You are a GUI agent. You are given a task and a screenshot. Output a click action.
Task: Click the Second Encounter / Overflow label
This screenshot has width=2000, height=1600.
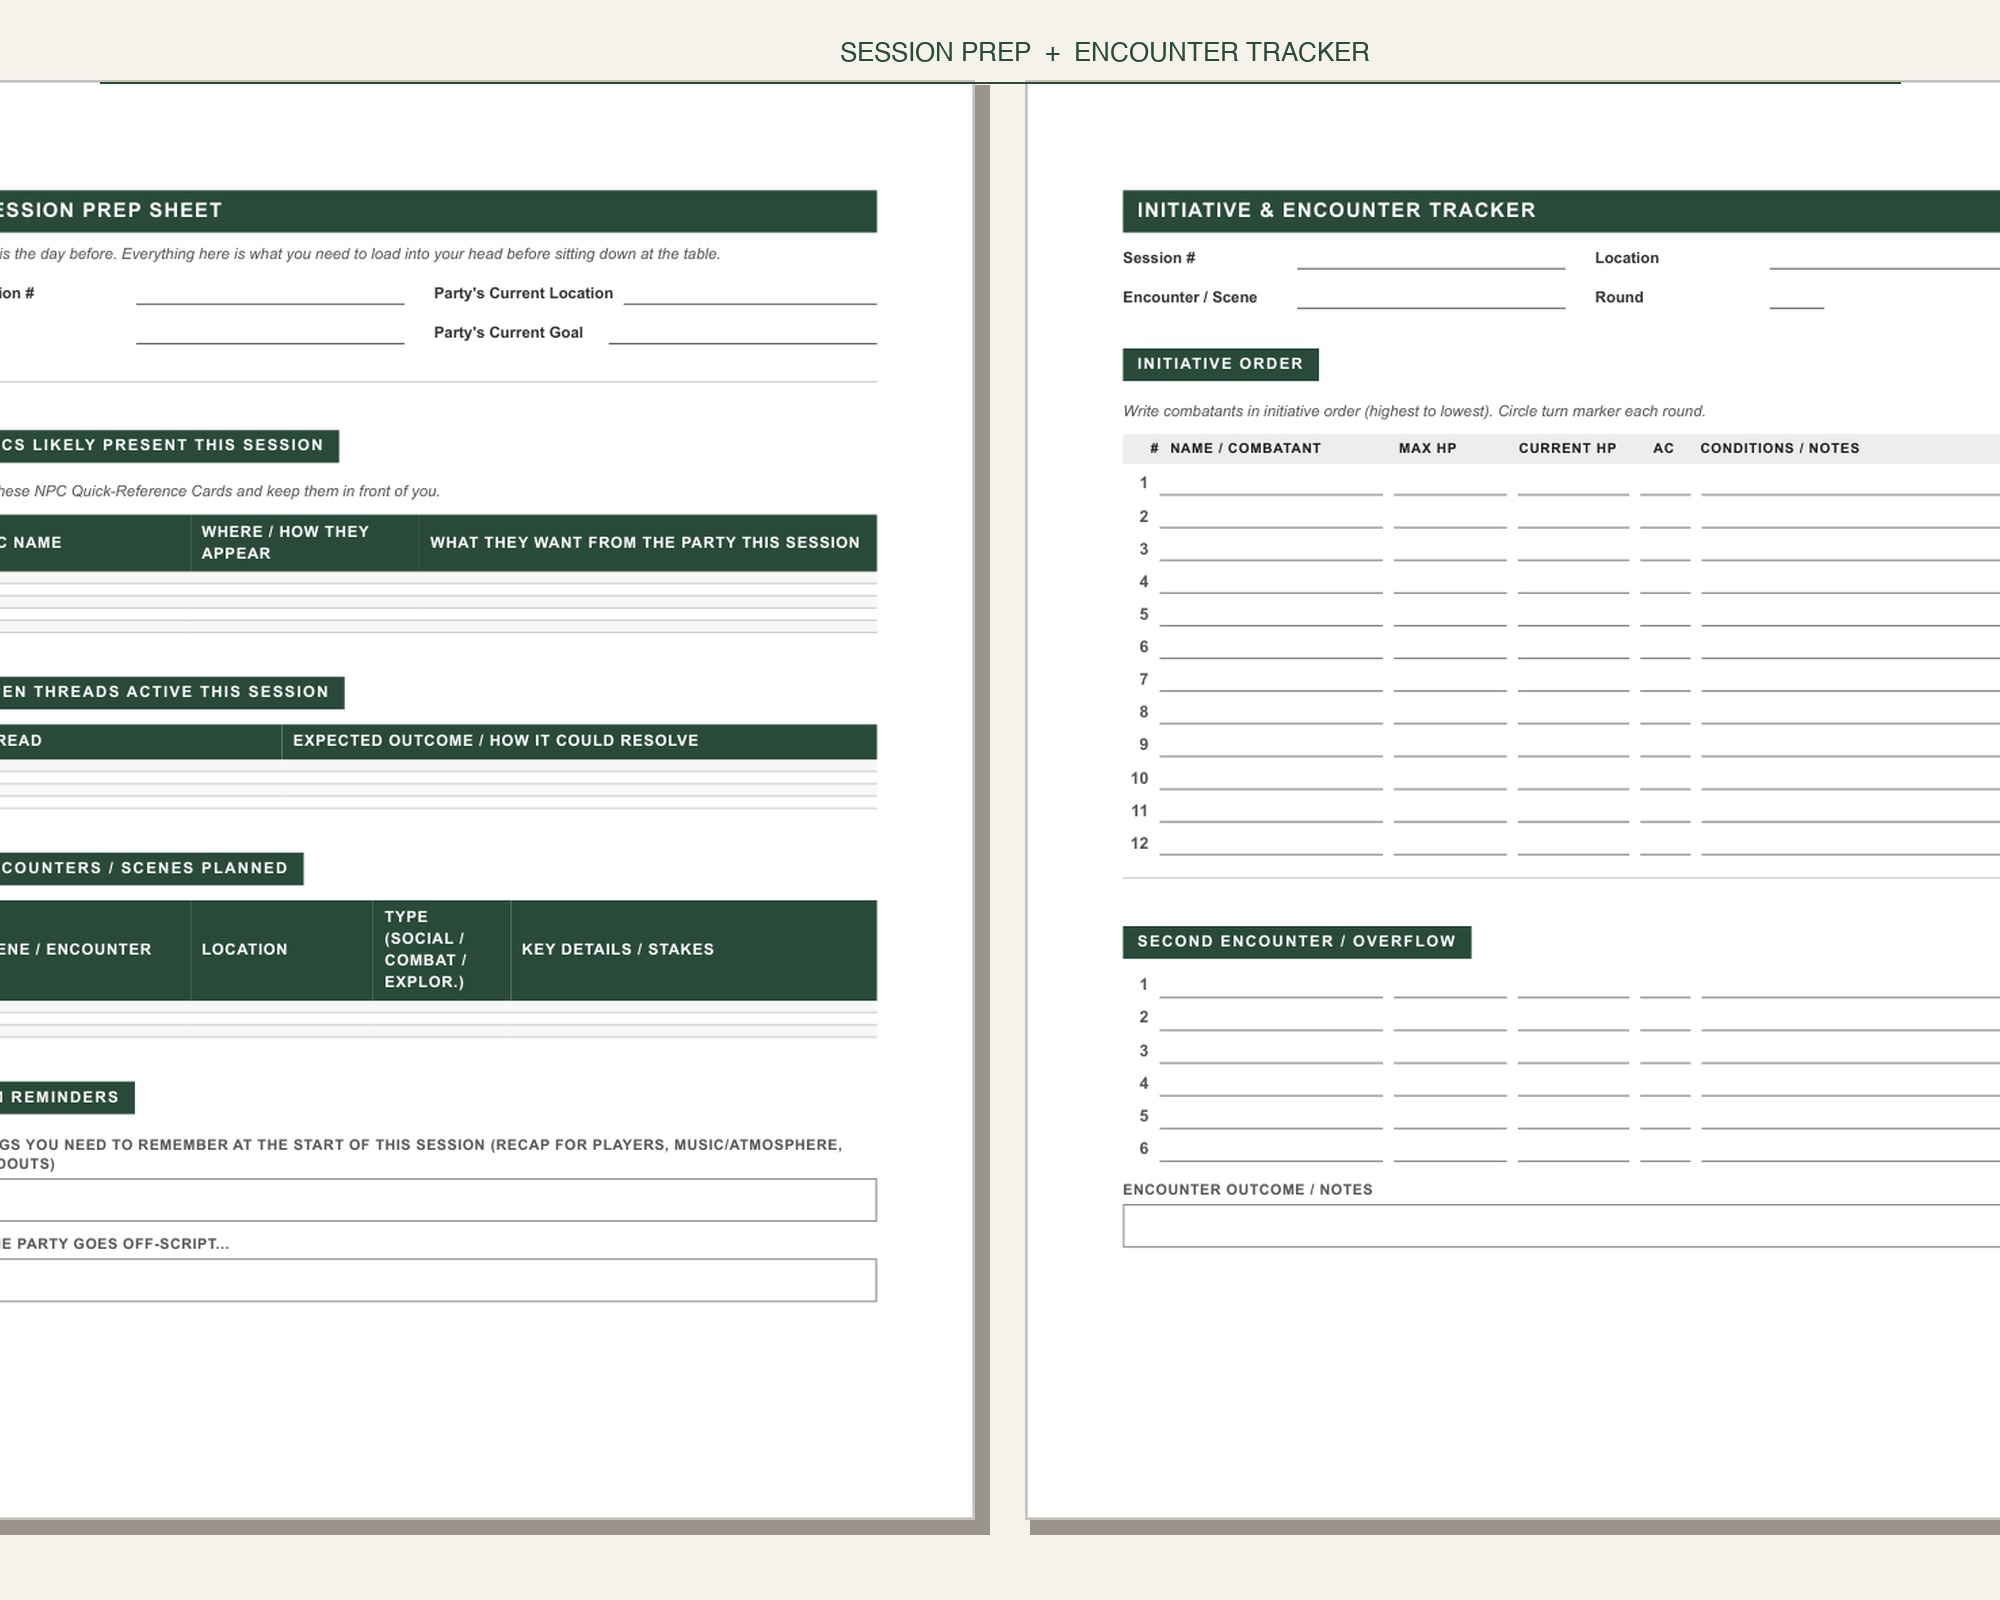pyautogui.click(x=1296, y=942)
